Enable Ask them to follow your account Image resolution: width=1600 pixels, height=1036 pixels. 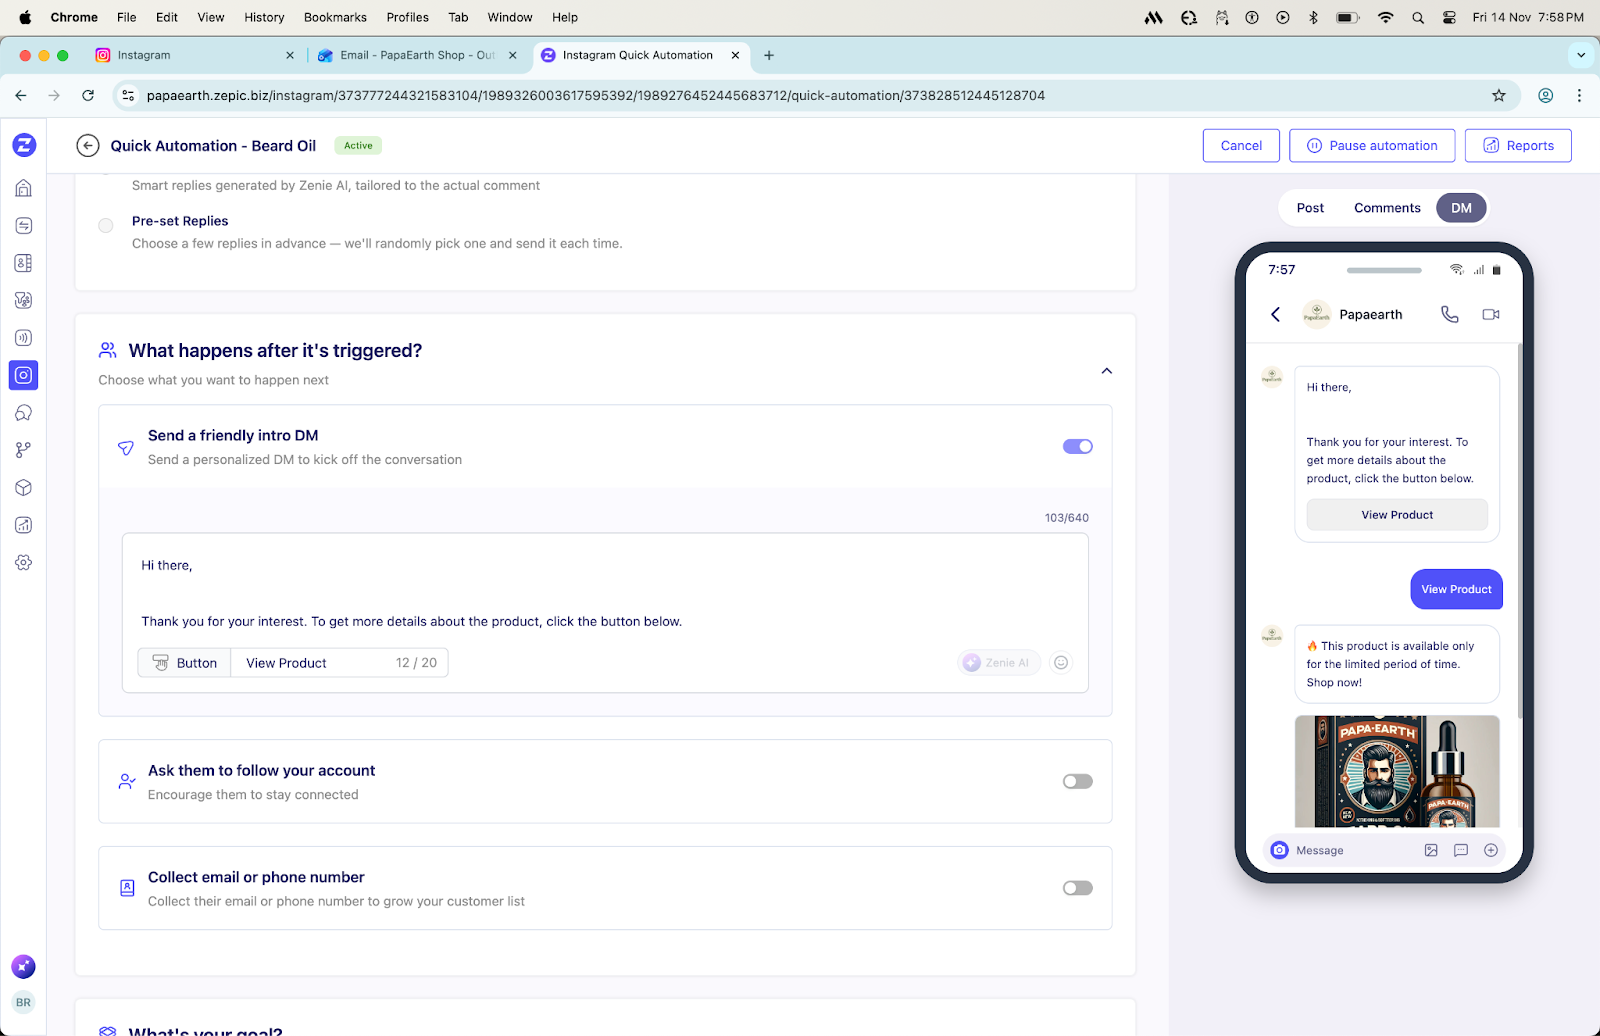pyautogui.click(x=1077, y=781)
